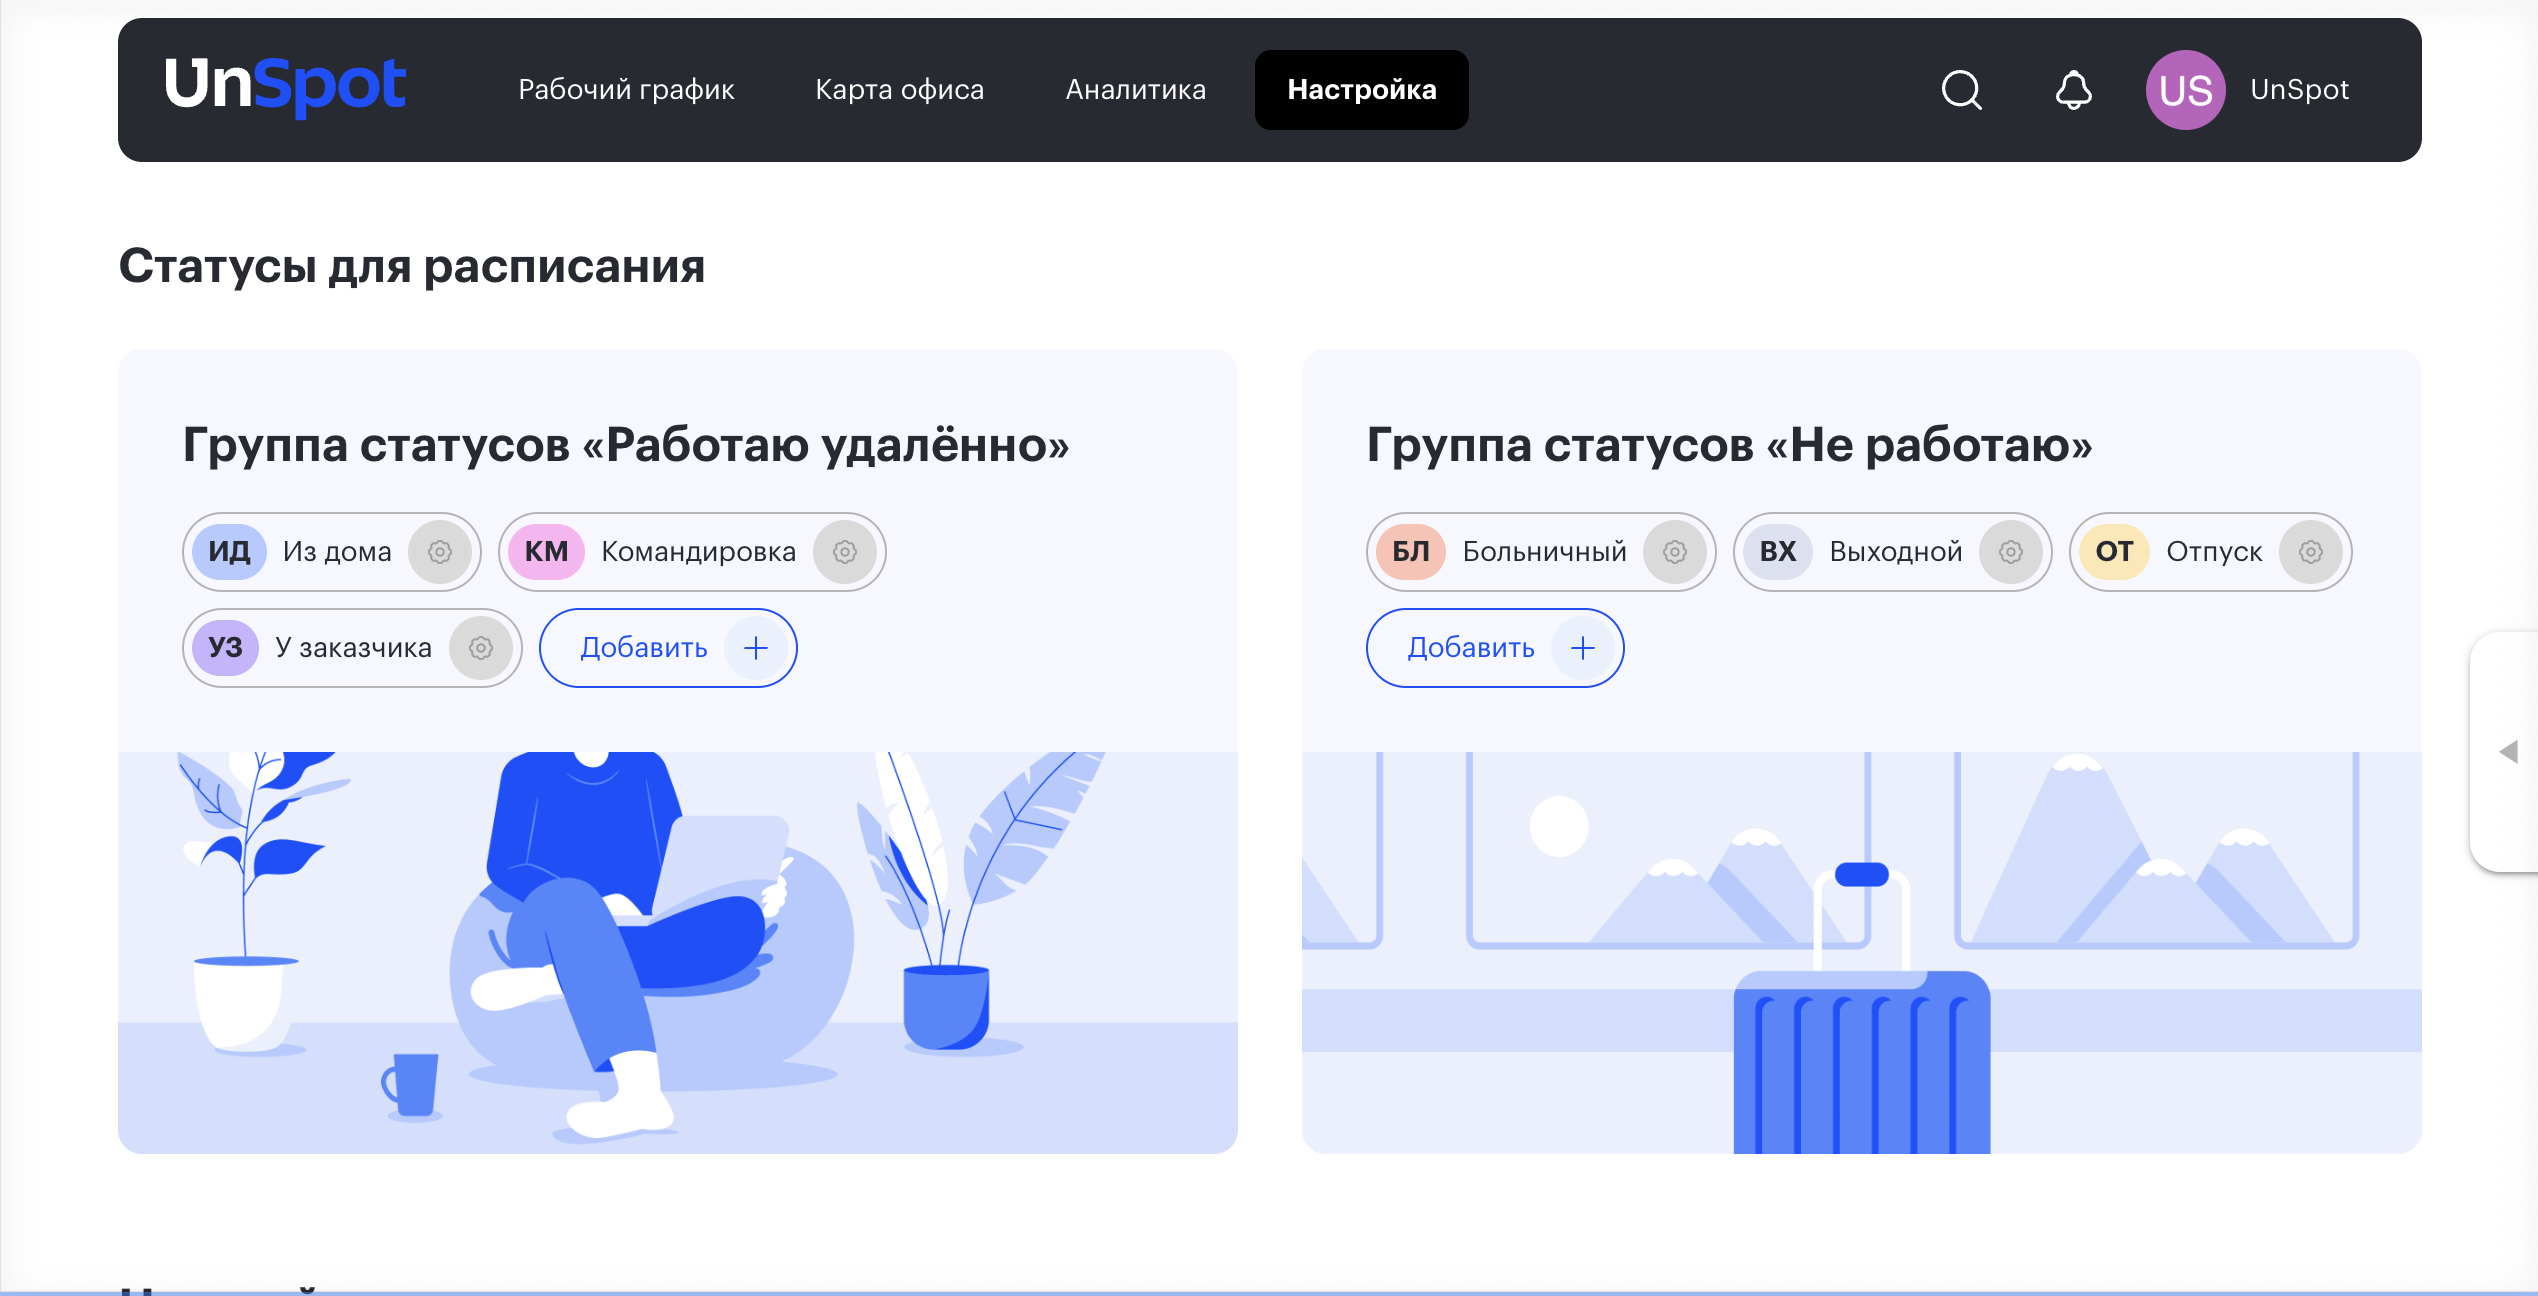Open settings gear for «Командировка» status
Screen dimensions: 2538x1296
845,552
